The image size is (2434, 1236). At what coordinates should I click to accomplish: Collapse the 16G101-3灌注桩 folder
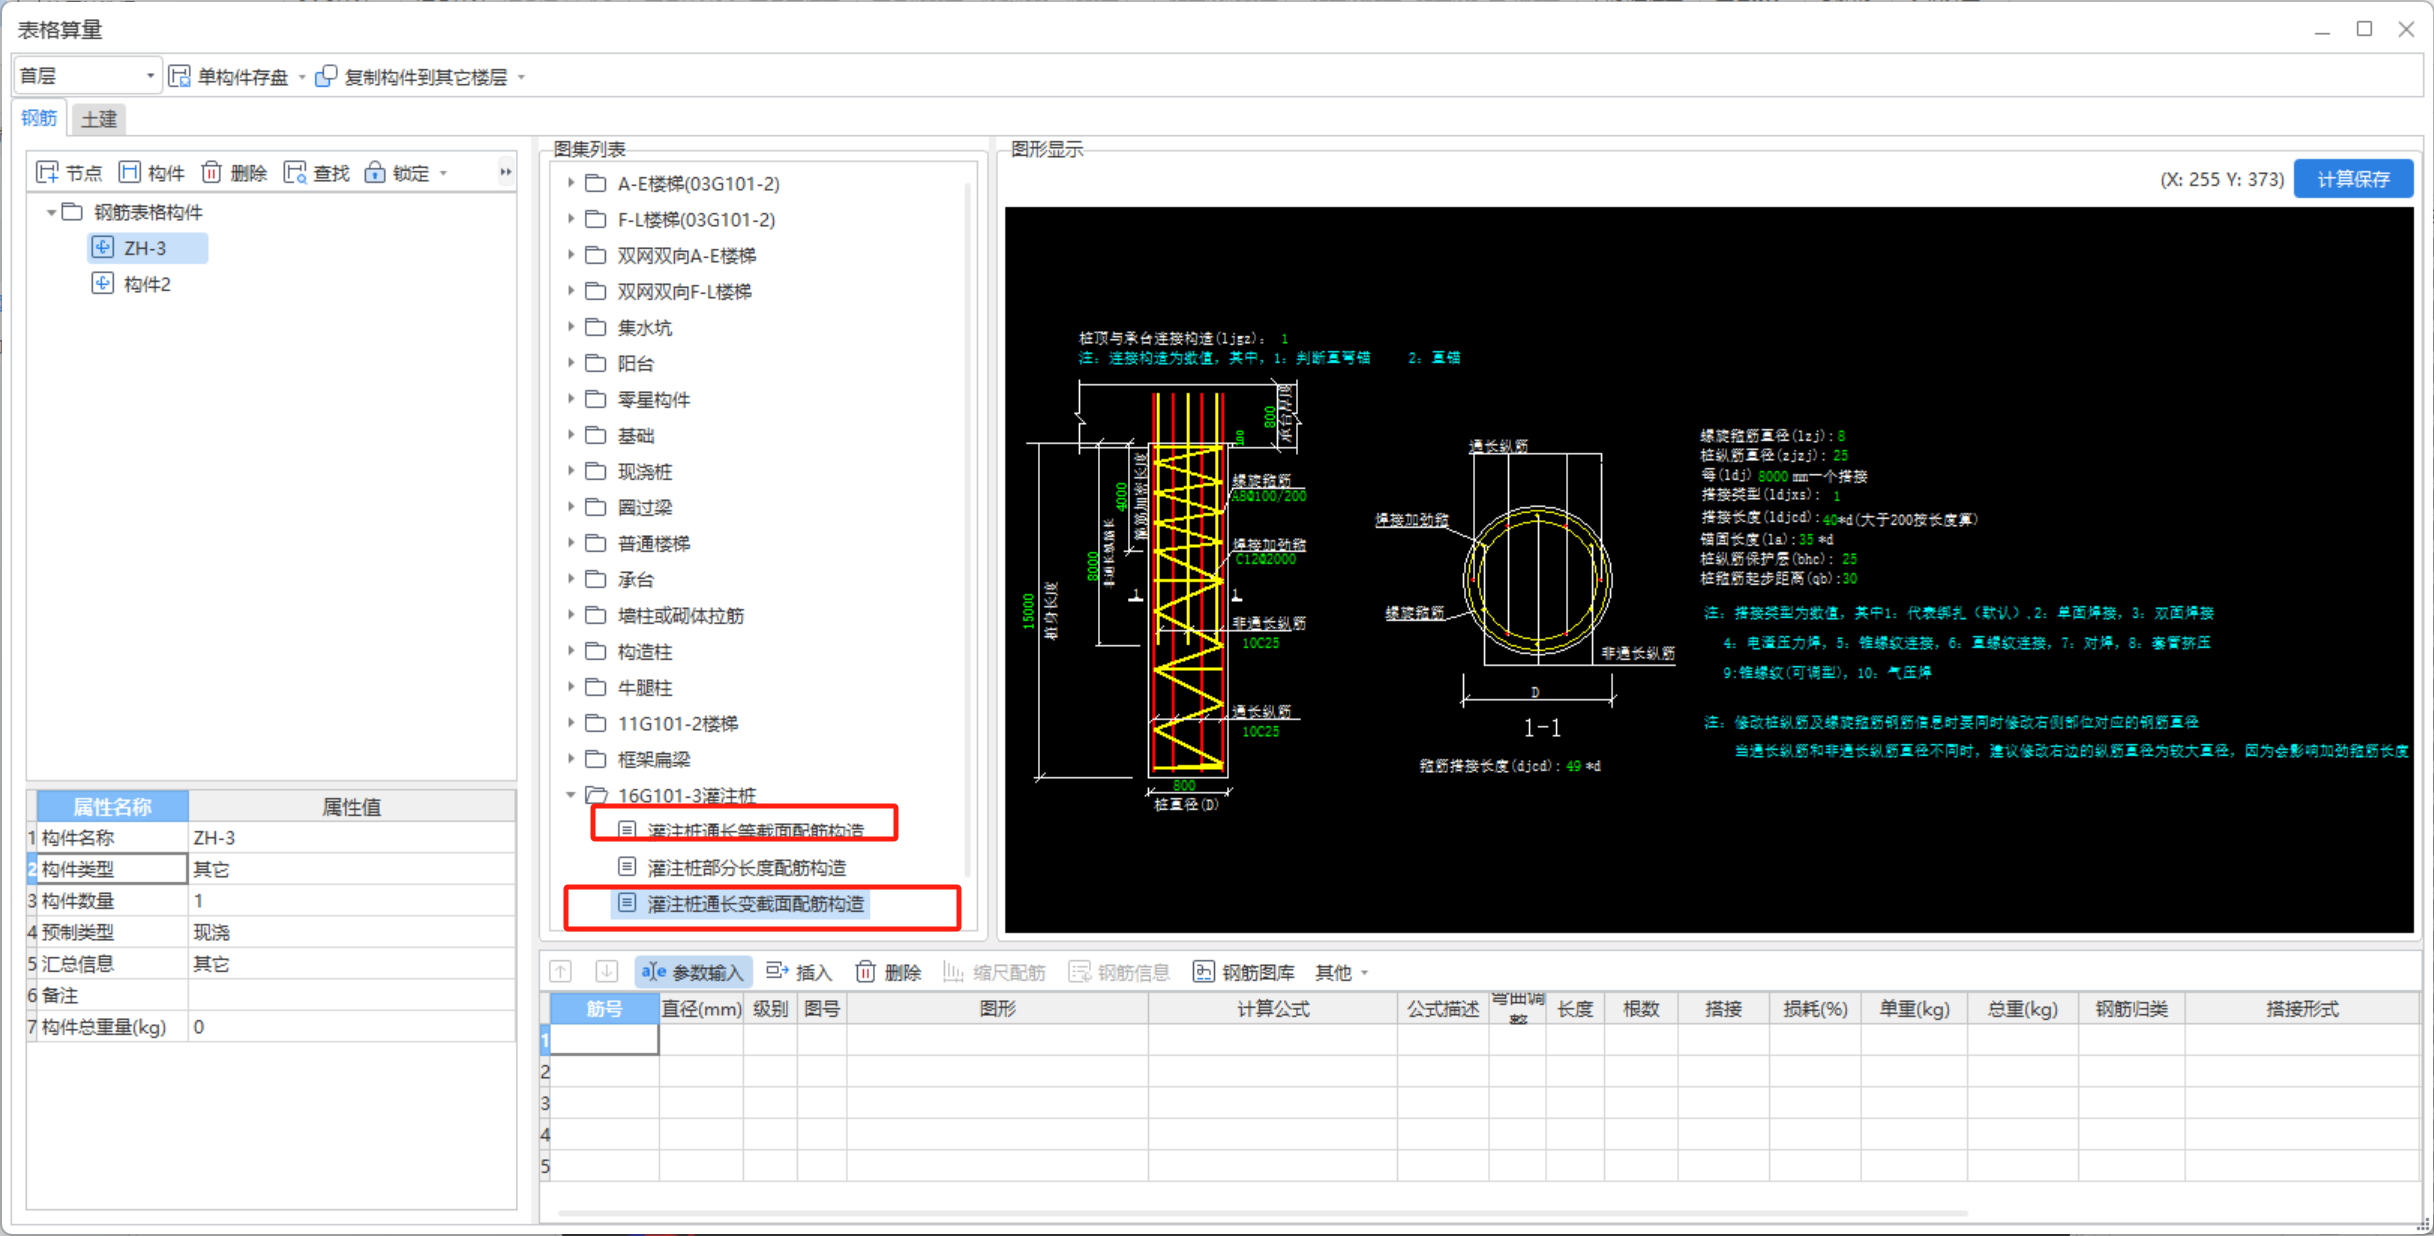(571, 795)
